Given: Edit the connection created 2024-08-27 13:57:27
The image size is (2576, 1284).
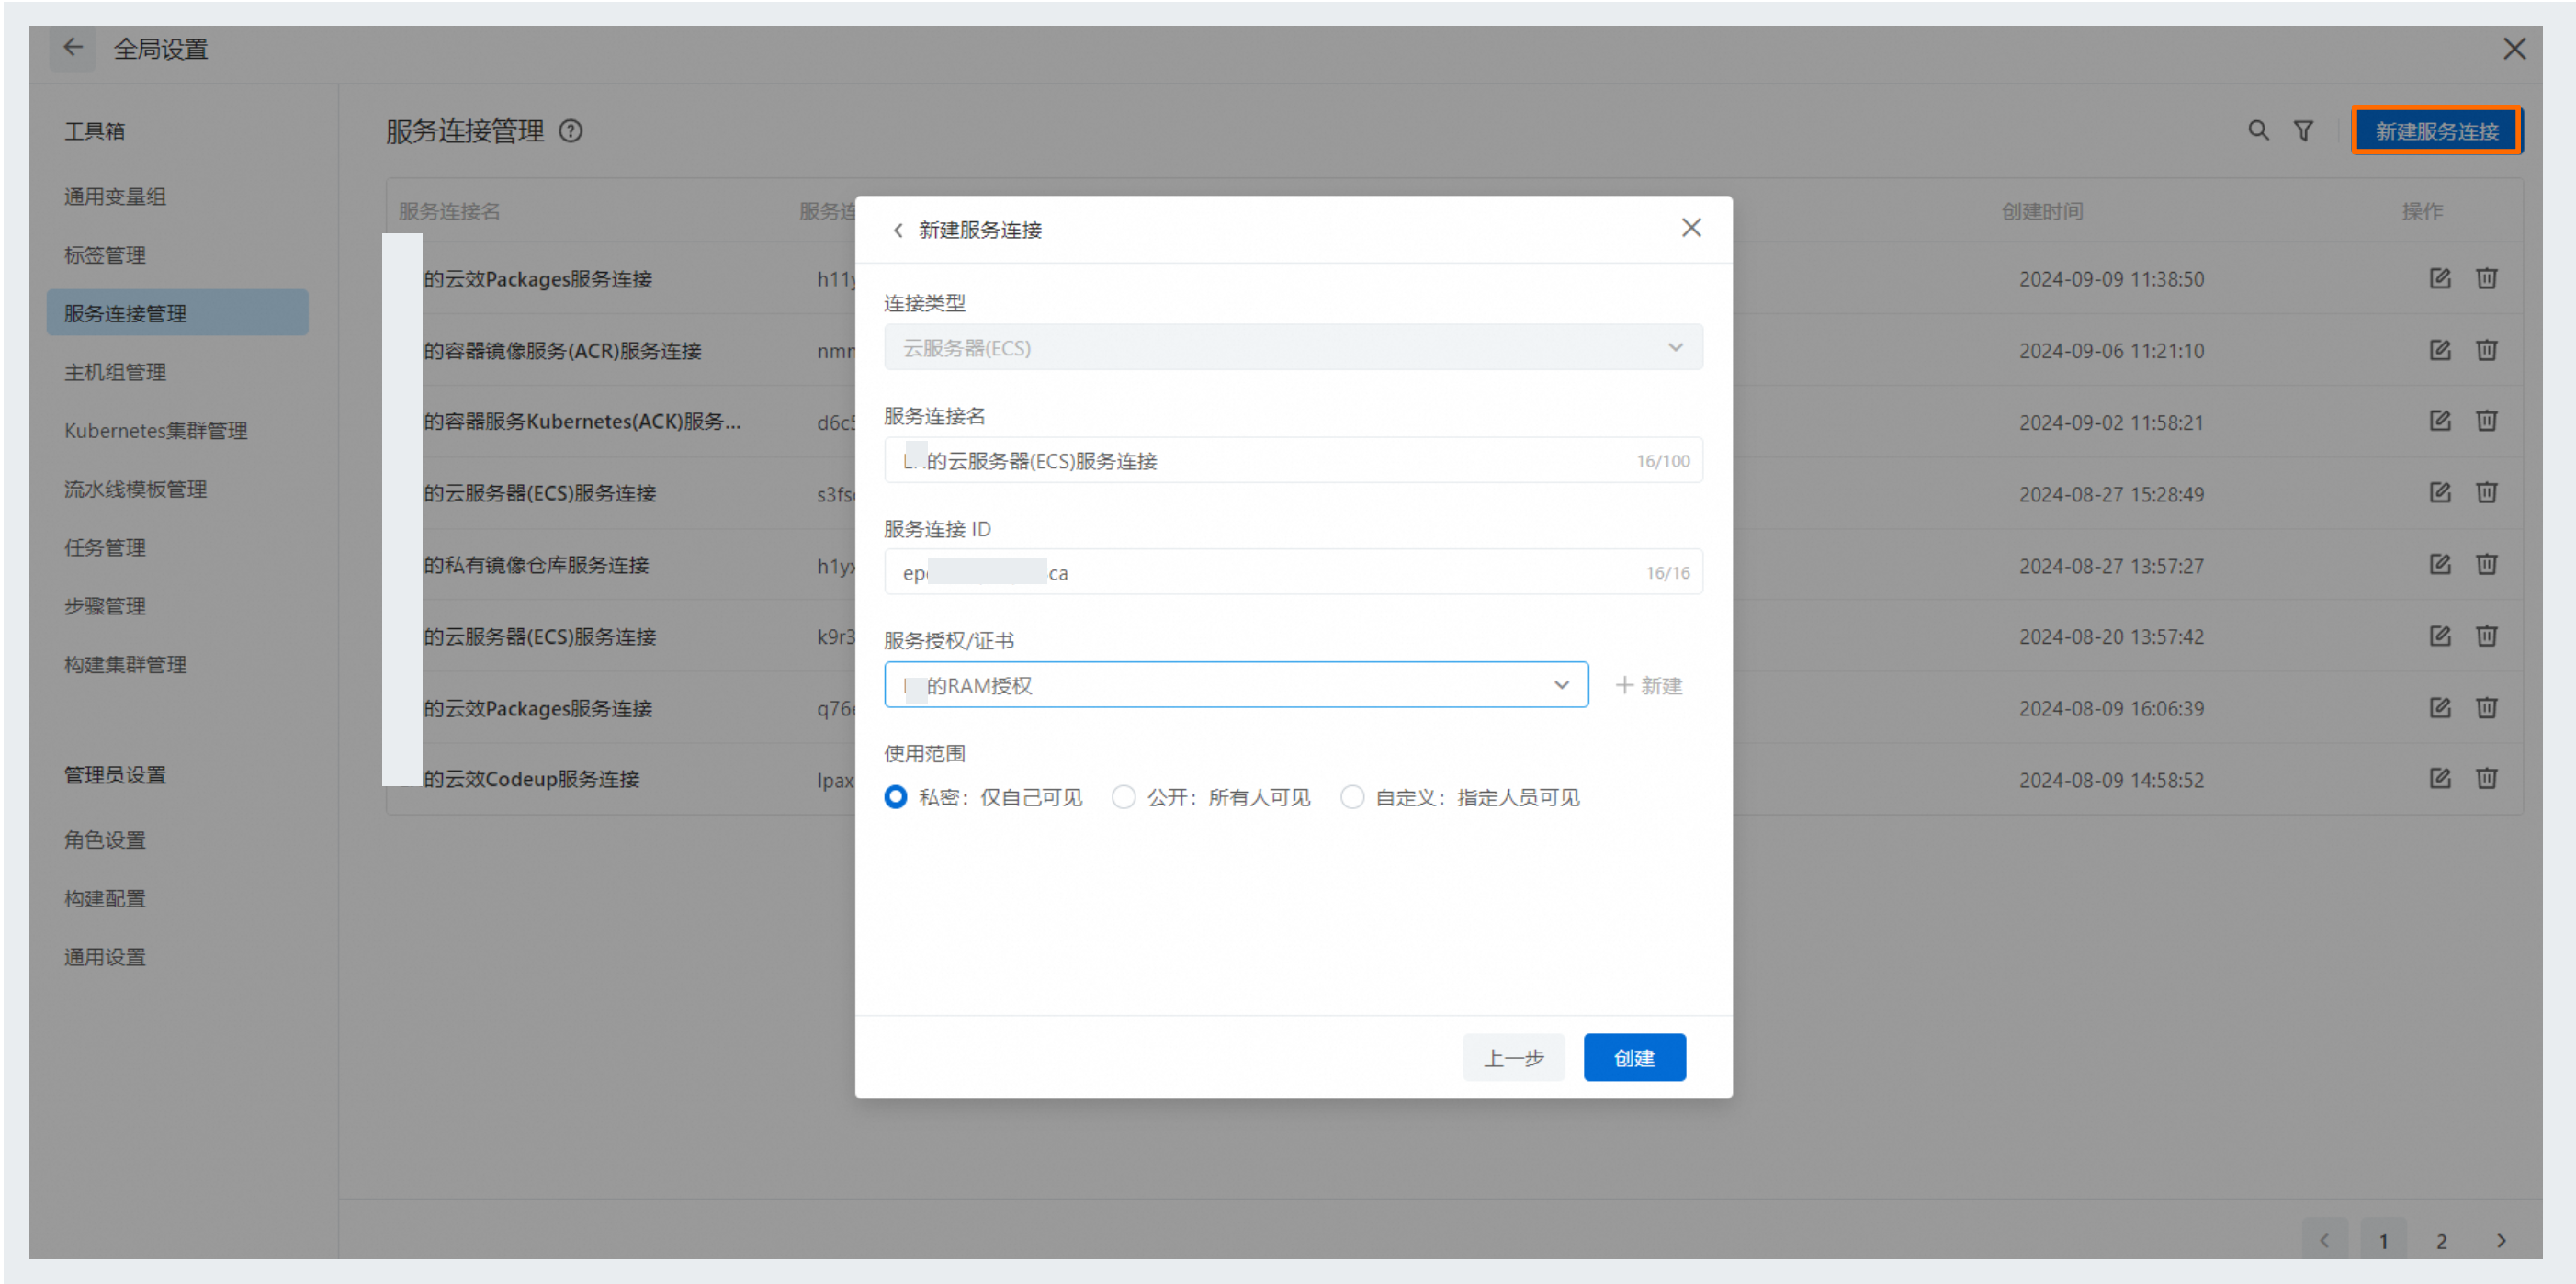Looking at the screenshot, I should (2440, 565).
